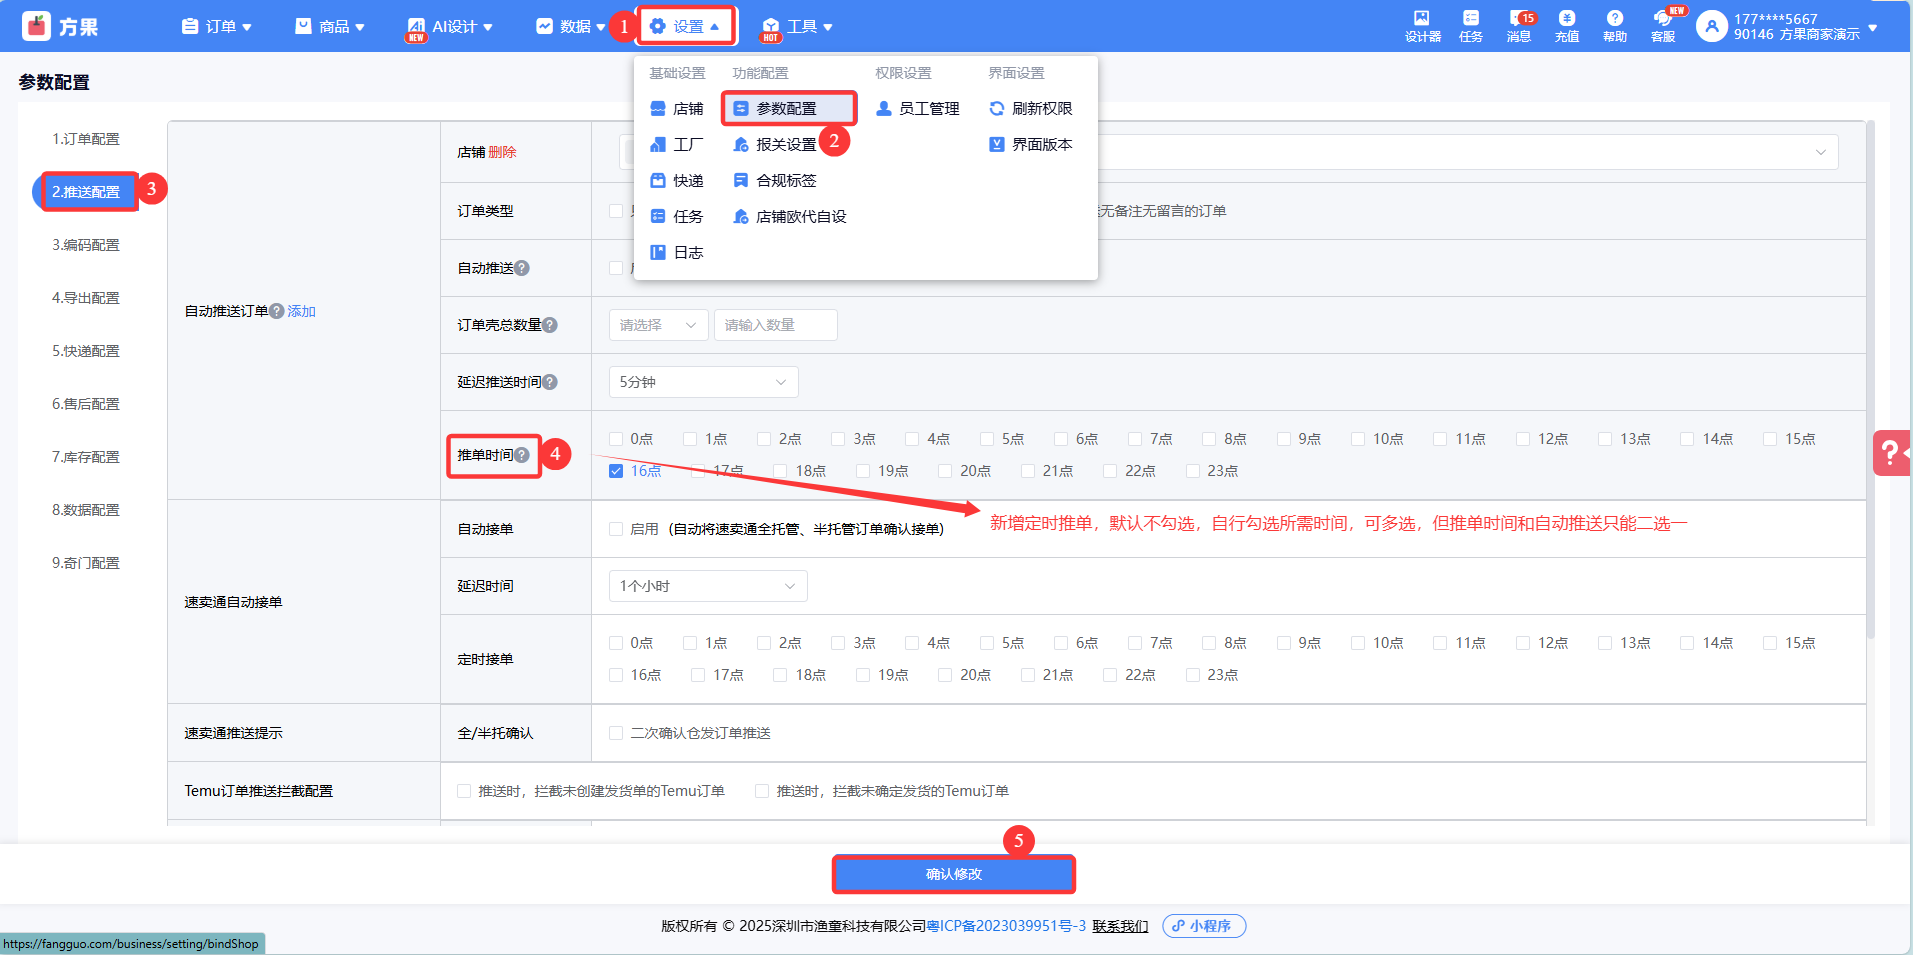Click the 添加 link
The height and width of the screenshot is (955, 1913).
(x=301, y=311)
